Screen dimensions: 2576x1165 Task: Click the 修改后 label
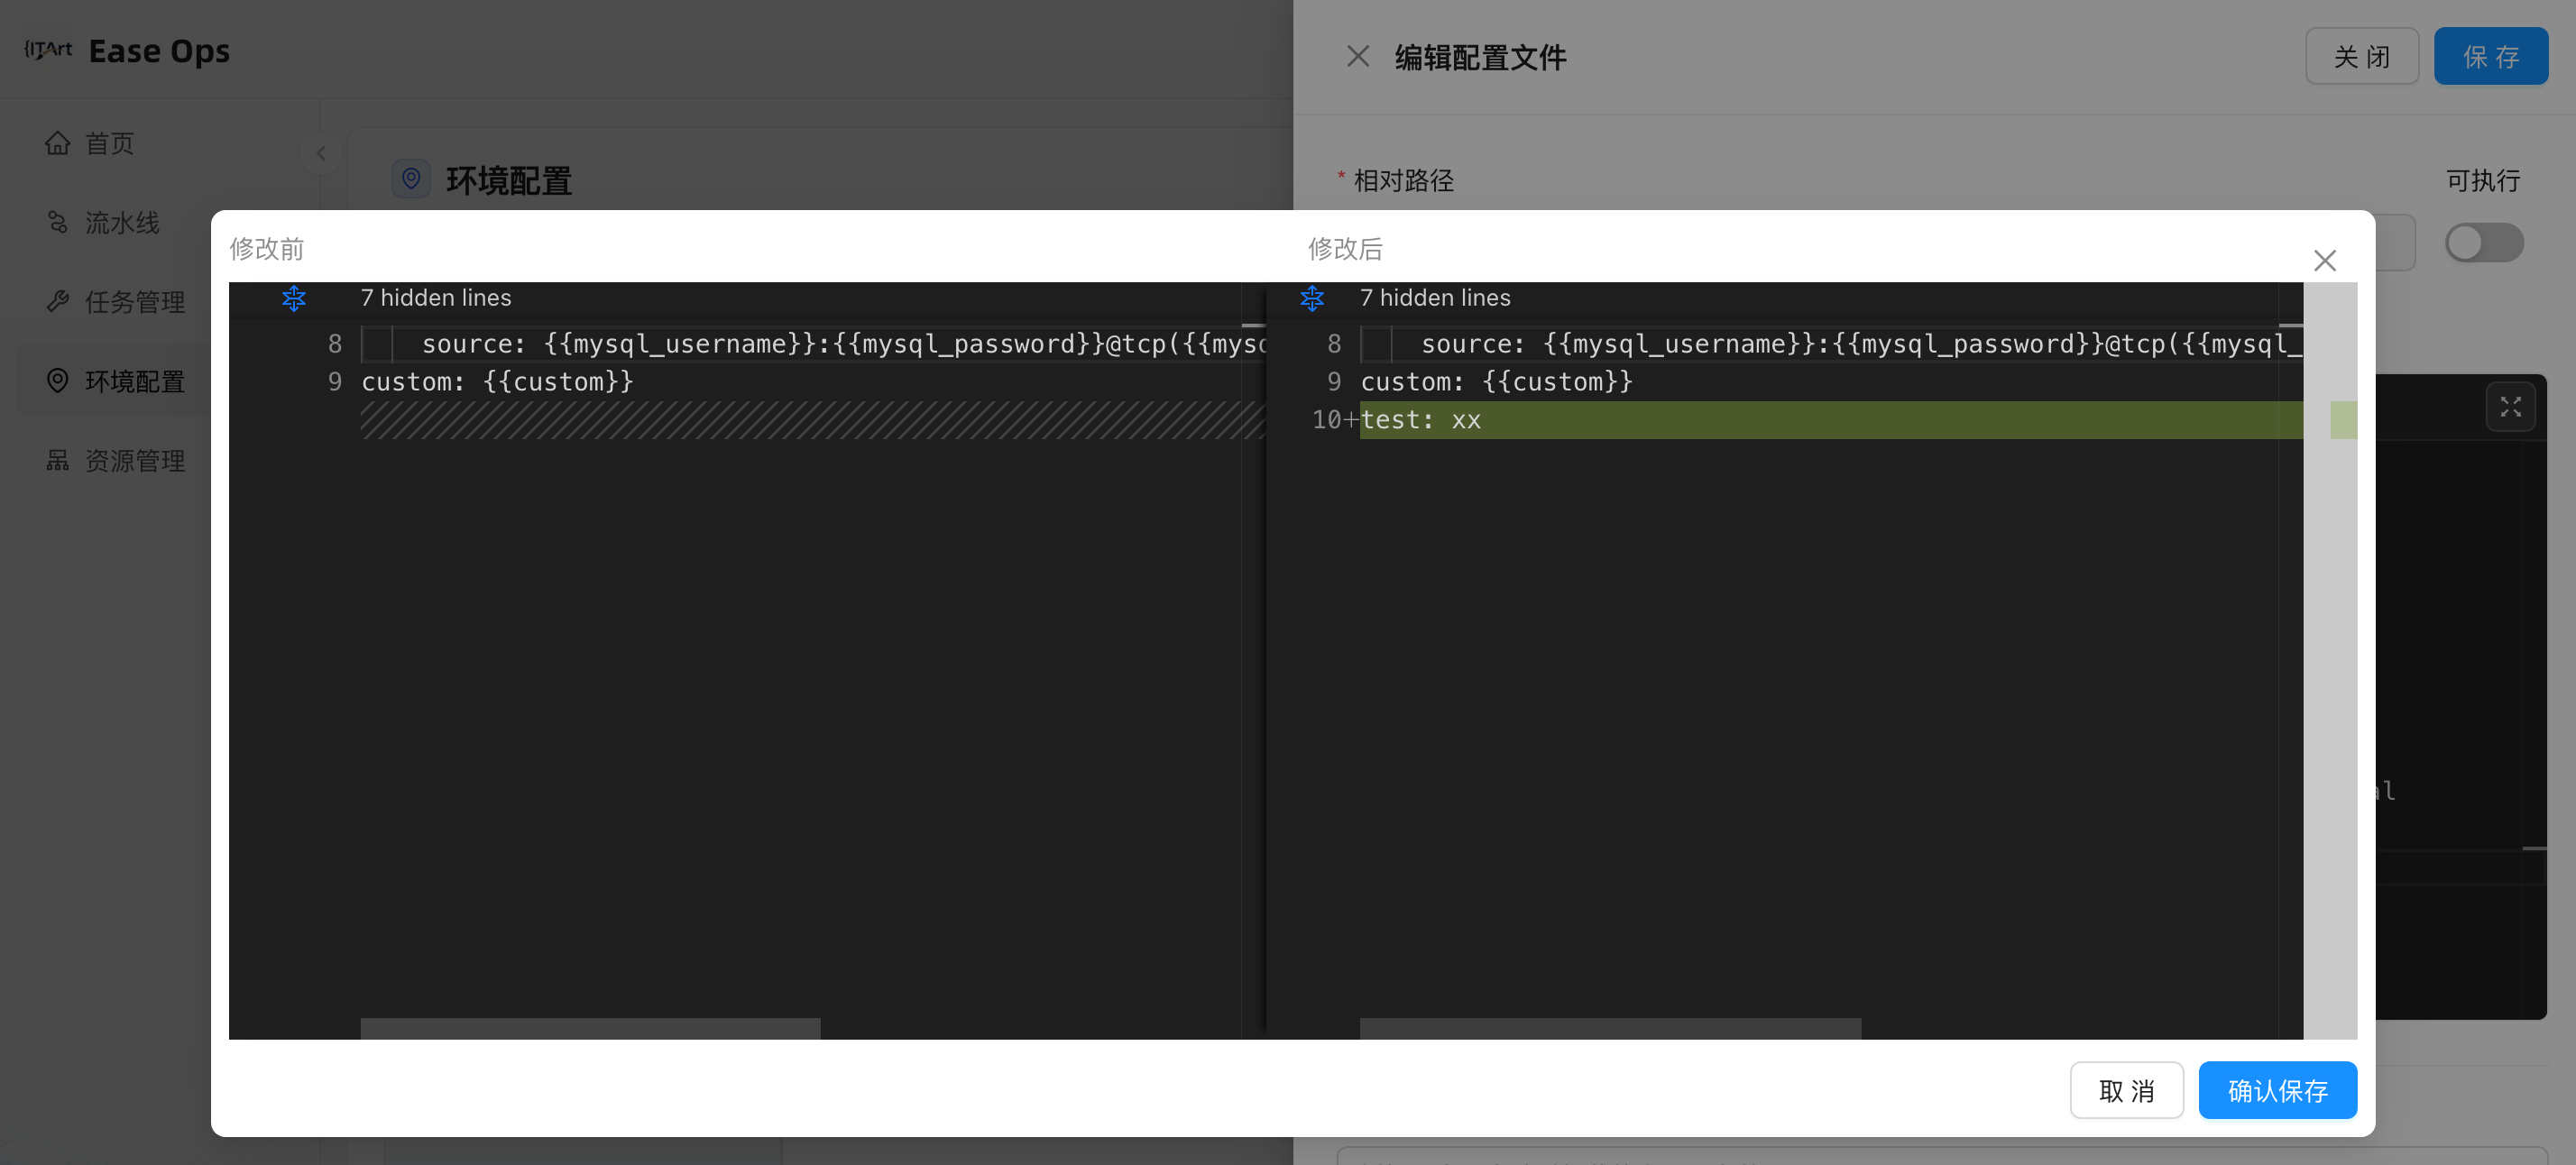[x=1345, y=249]
